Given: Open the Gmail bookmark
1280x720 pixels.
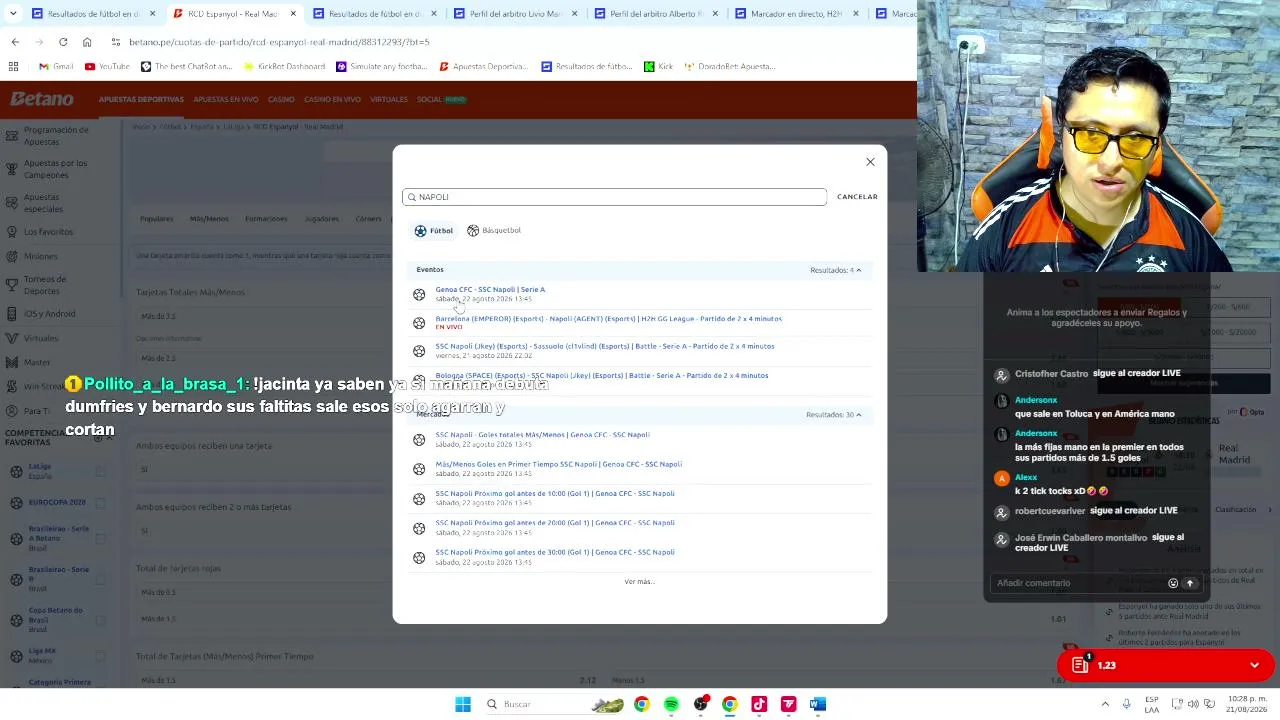Looking at the screenshot, I should click(x=56, y=67).
